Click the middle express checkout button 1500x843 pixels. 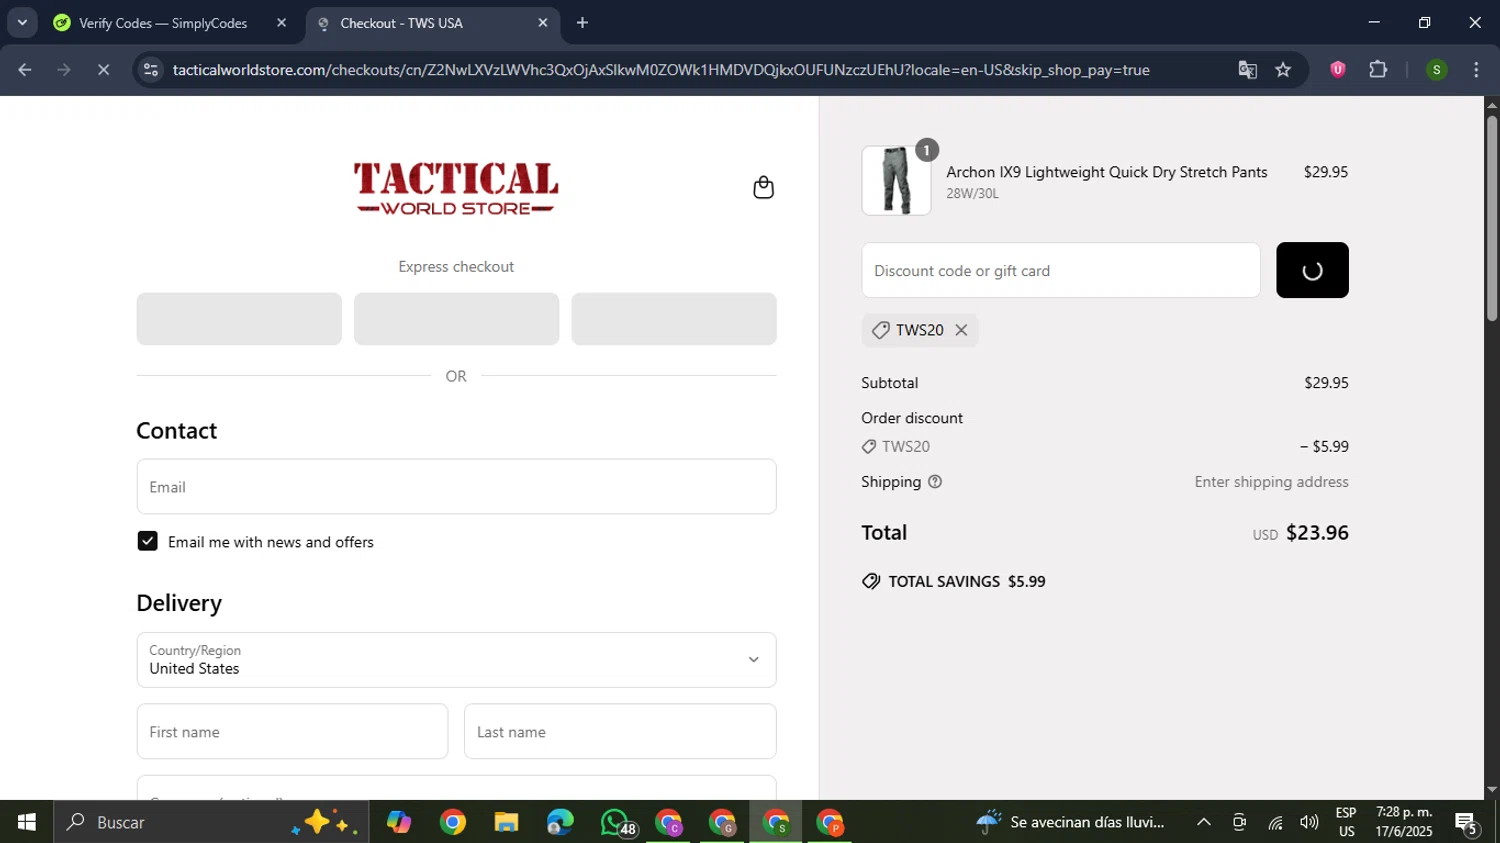point(456,319)
